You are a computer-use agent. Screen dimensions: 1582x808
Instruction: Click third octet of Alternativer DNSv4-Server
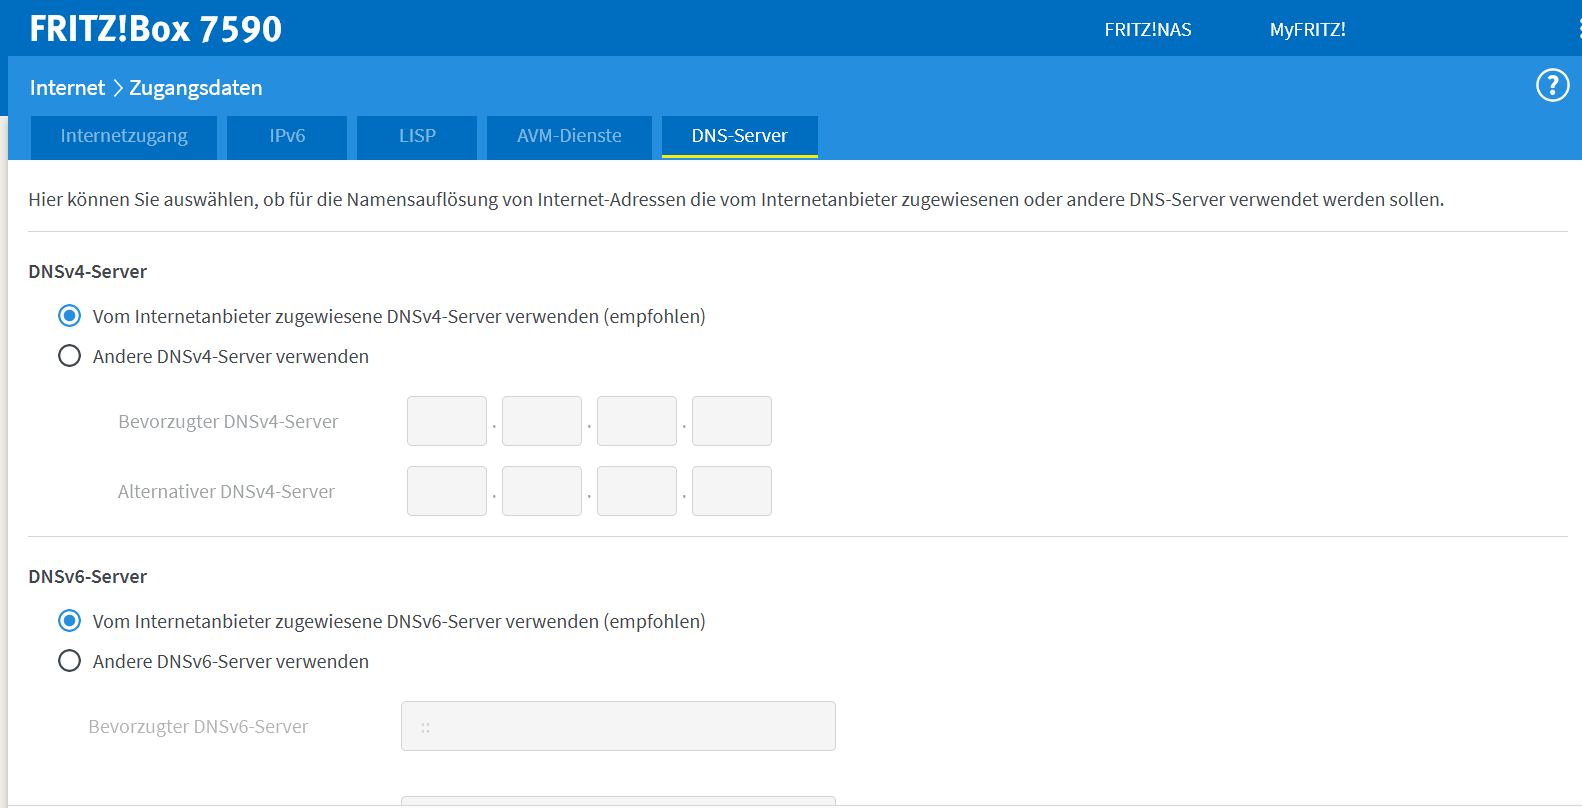[x=636, y=491]
